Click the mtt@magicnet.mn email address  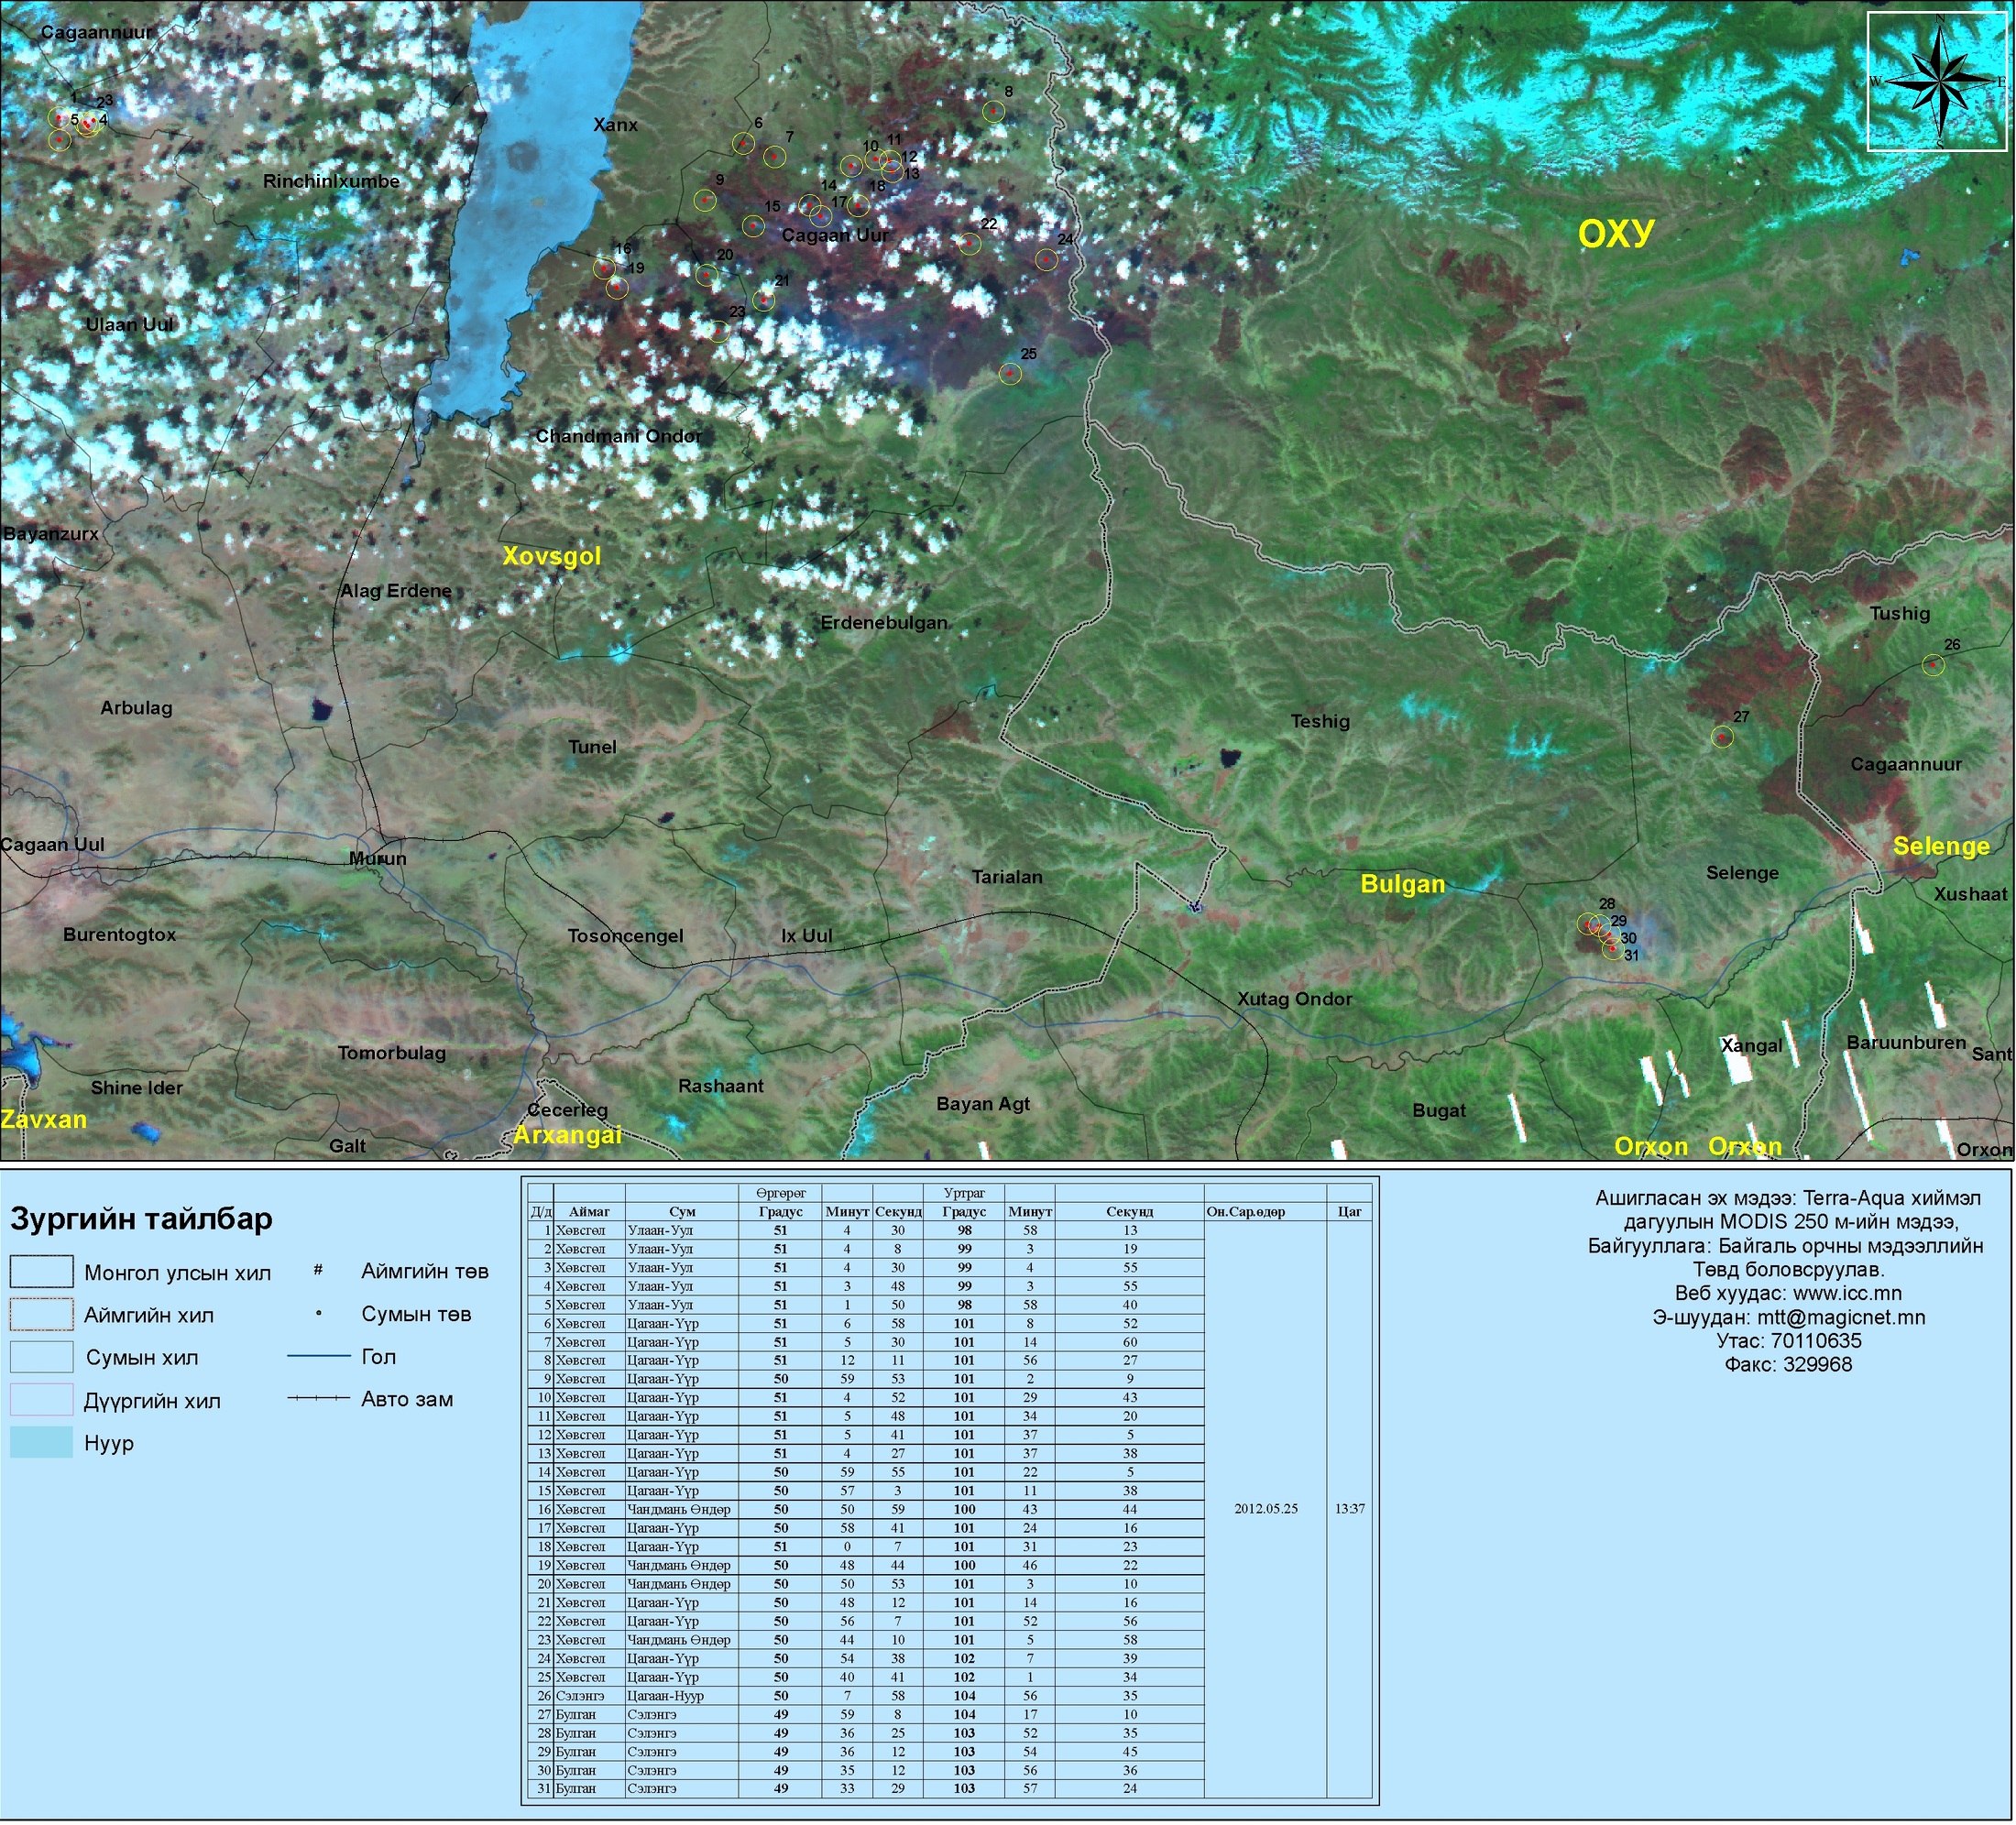point(1841,1317)
